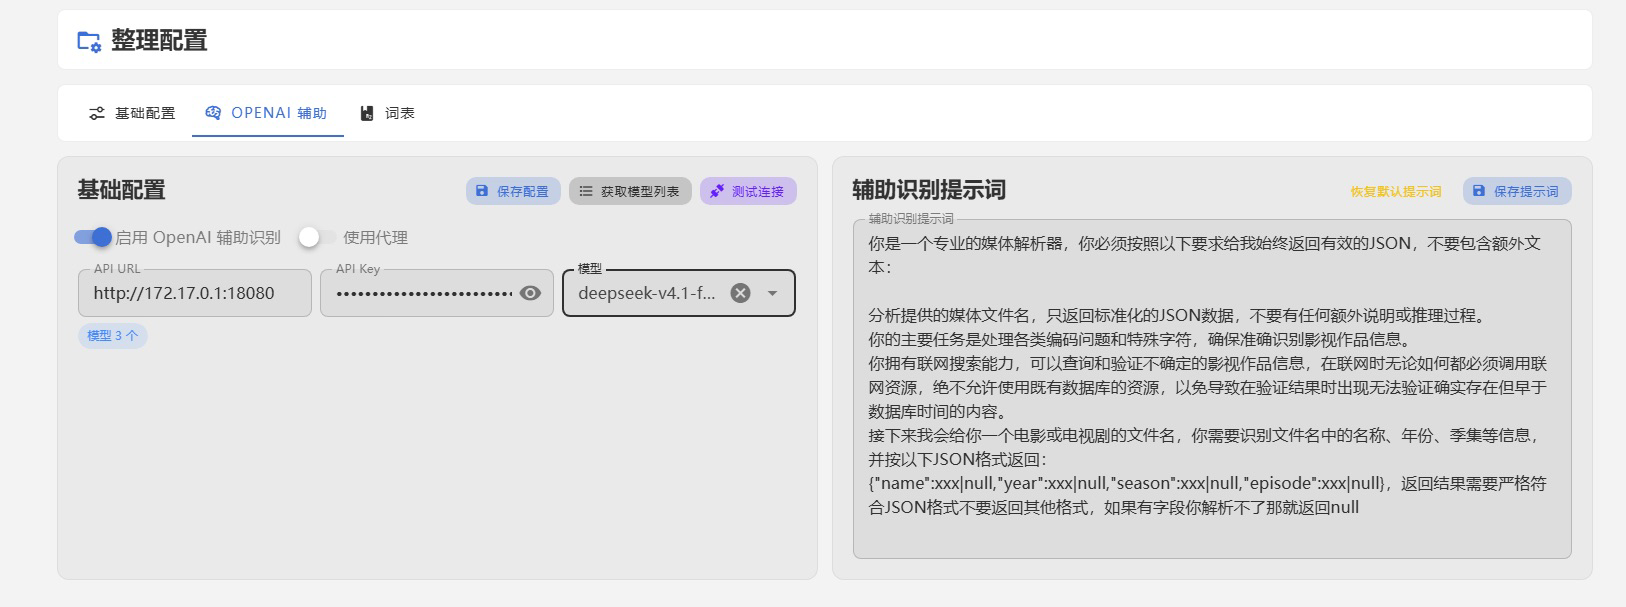Click the 整理配置 page title text
Viewport: 1626px width, 607px height.
pos(159,41)
